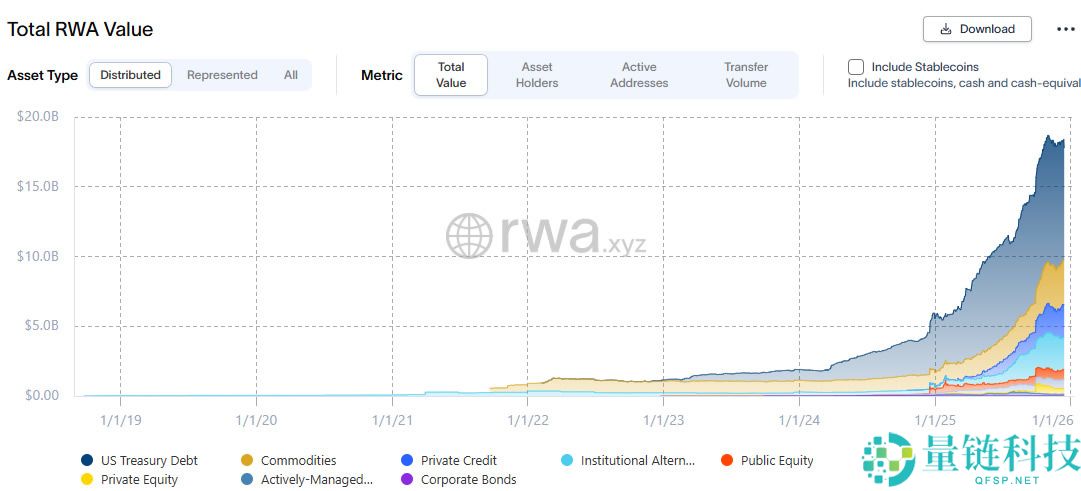Viewport: 1081px width, 491px height.
Task: Open the three-dot more options menu
Action: point(1065,29)
